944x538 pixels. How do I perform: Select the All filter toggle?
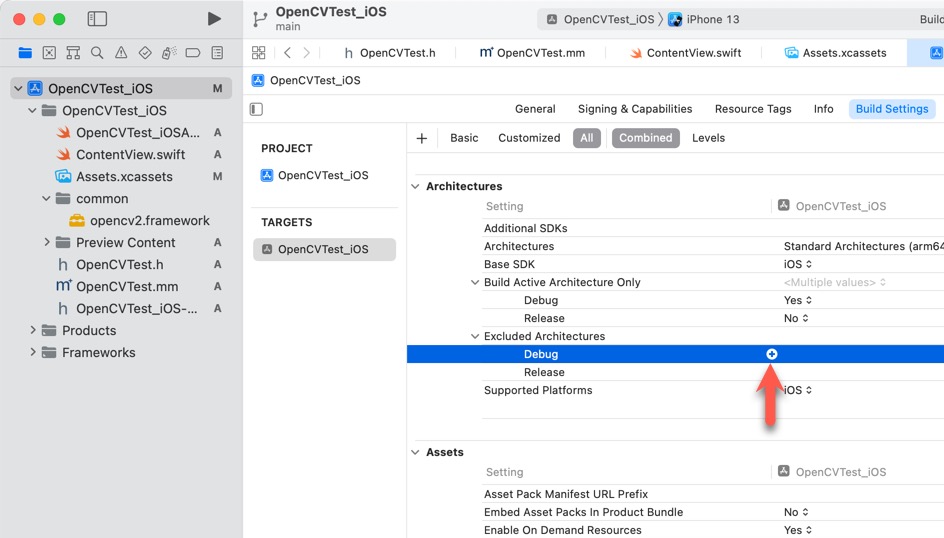(587, 138)
